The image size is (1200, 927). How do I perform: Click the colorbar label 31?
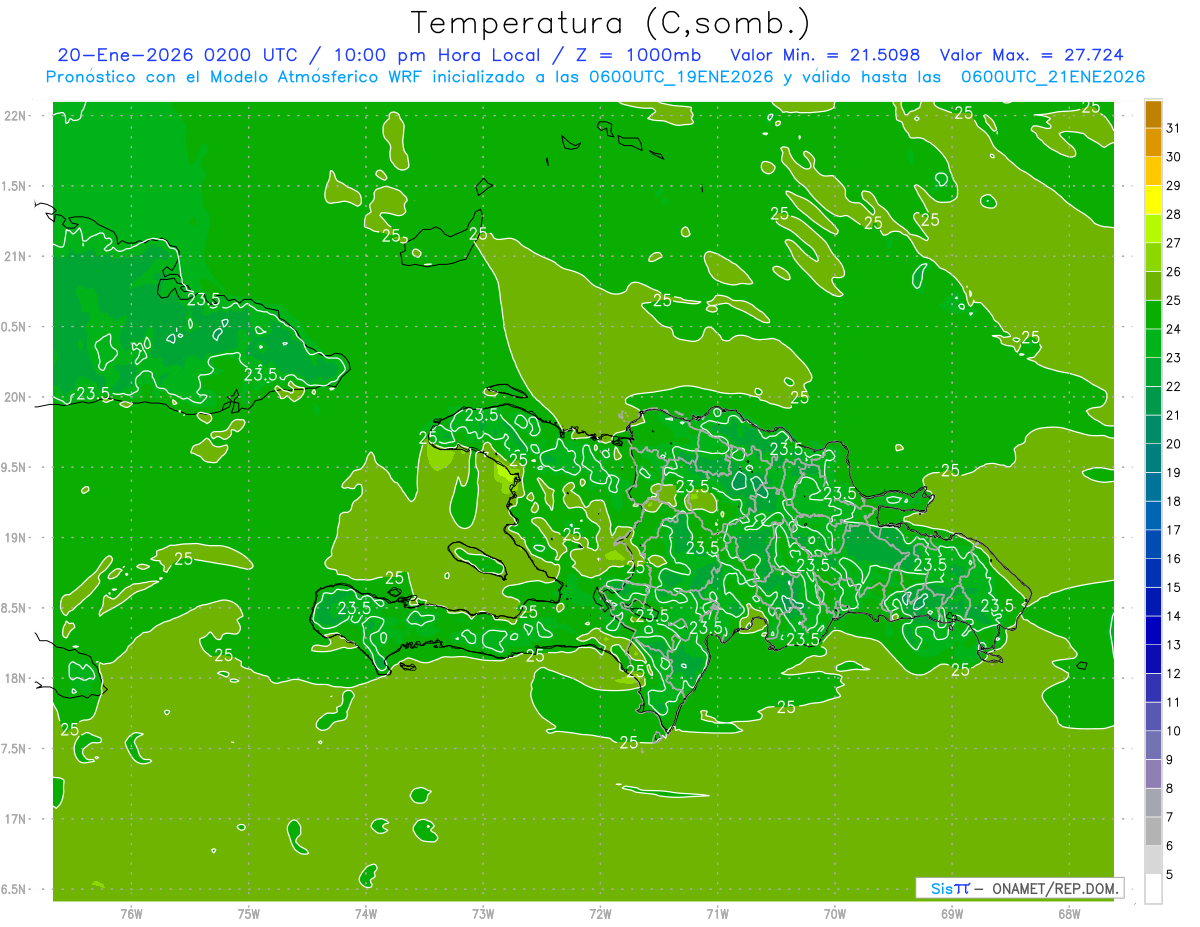(x=1174, y=128)
